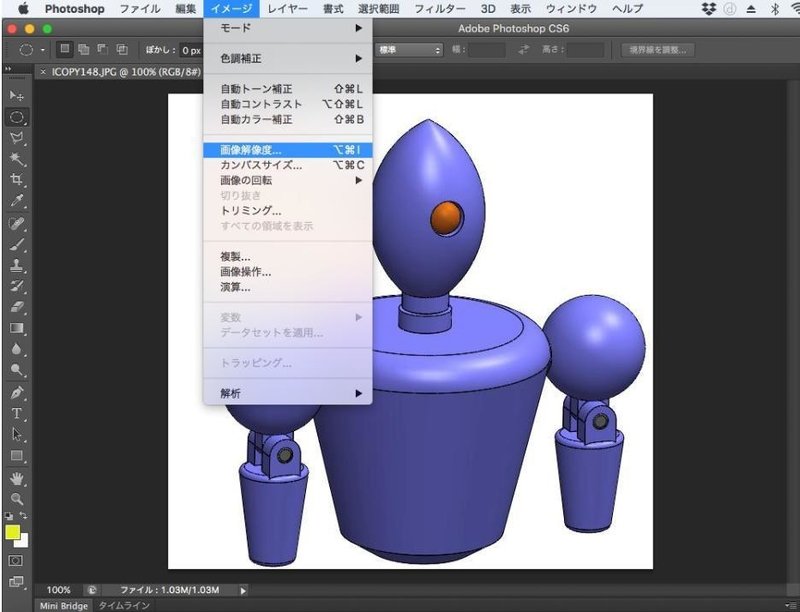Expand the collapsed toolbar panel arrows
Screen dimensions: 800x612
click(x=8, y=69)
